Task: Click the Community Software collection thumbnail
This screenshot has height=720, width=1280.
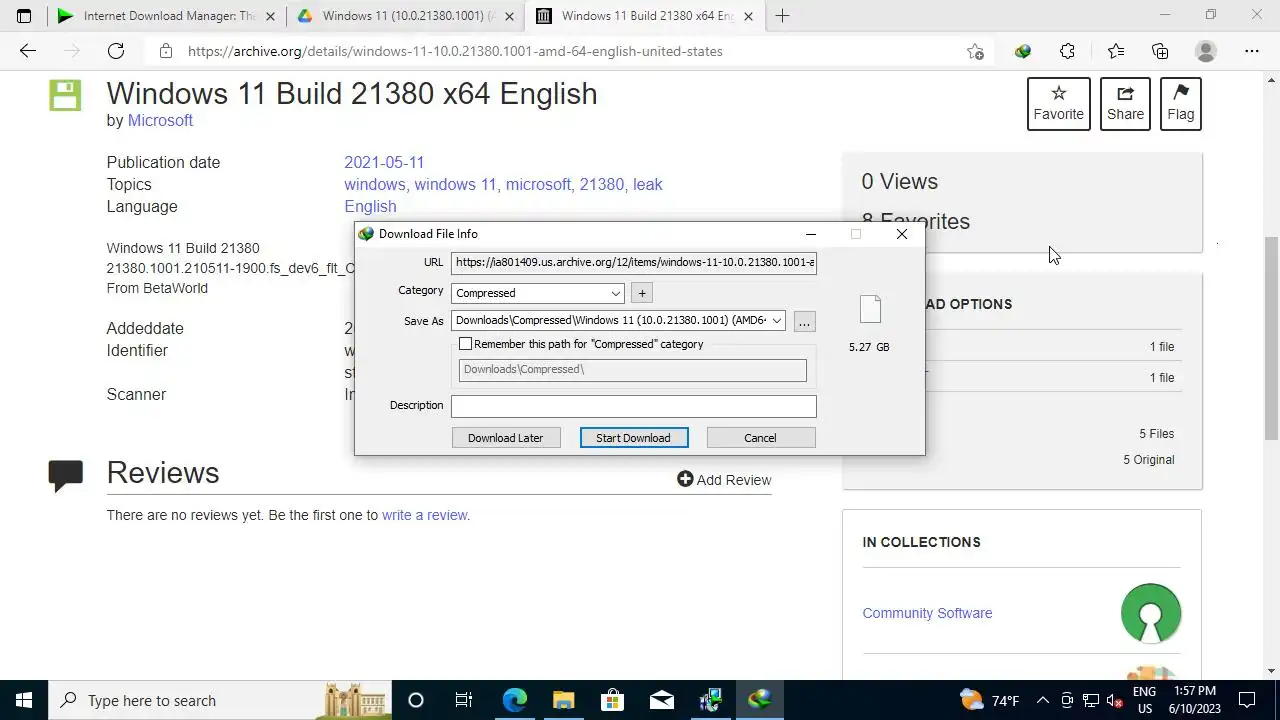Action: [x=1151, y=613]
